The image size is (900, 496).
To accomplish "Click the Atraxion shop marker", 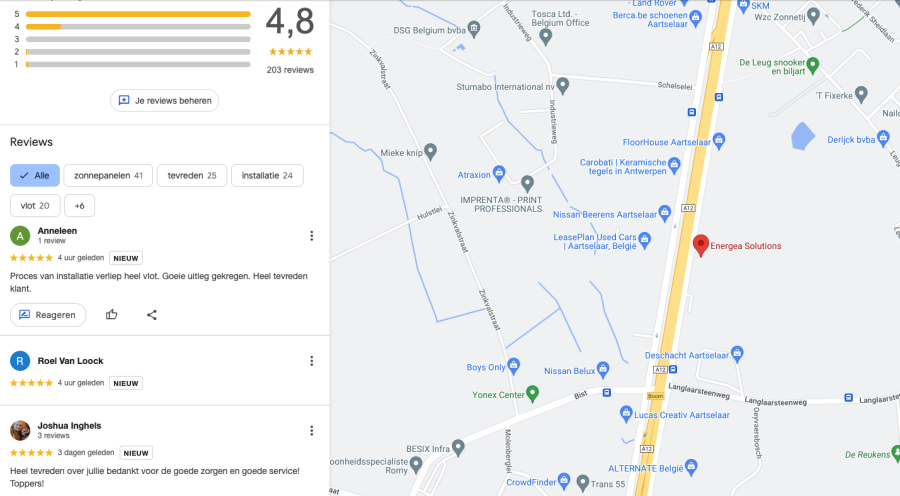I will coord(499,173).
